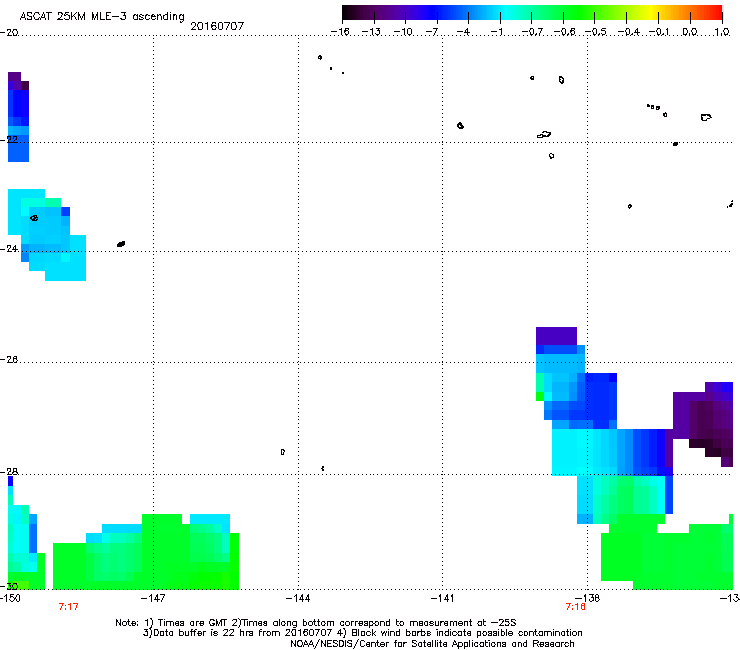The height and width of the screenshot is (650, 740).
Task: Click the -10 color bar label
Action: [x=403, y=32]
